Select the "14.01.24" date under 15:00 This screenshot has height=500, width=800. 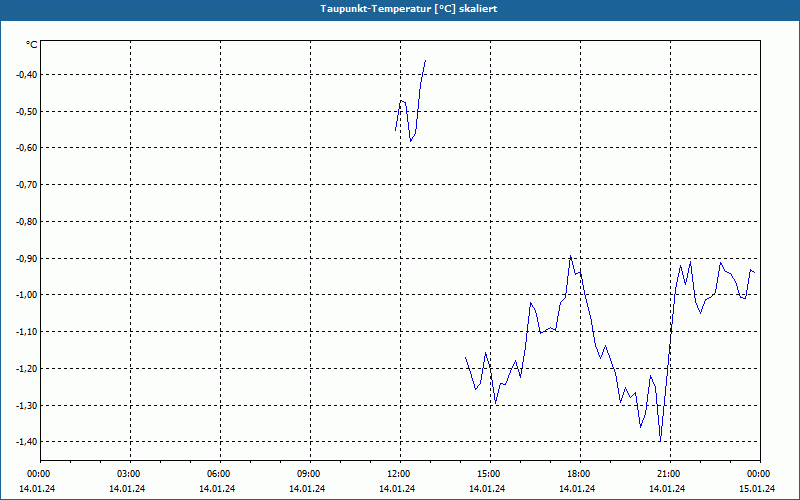pyautogui.click(x=487, y=489)
